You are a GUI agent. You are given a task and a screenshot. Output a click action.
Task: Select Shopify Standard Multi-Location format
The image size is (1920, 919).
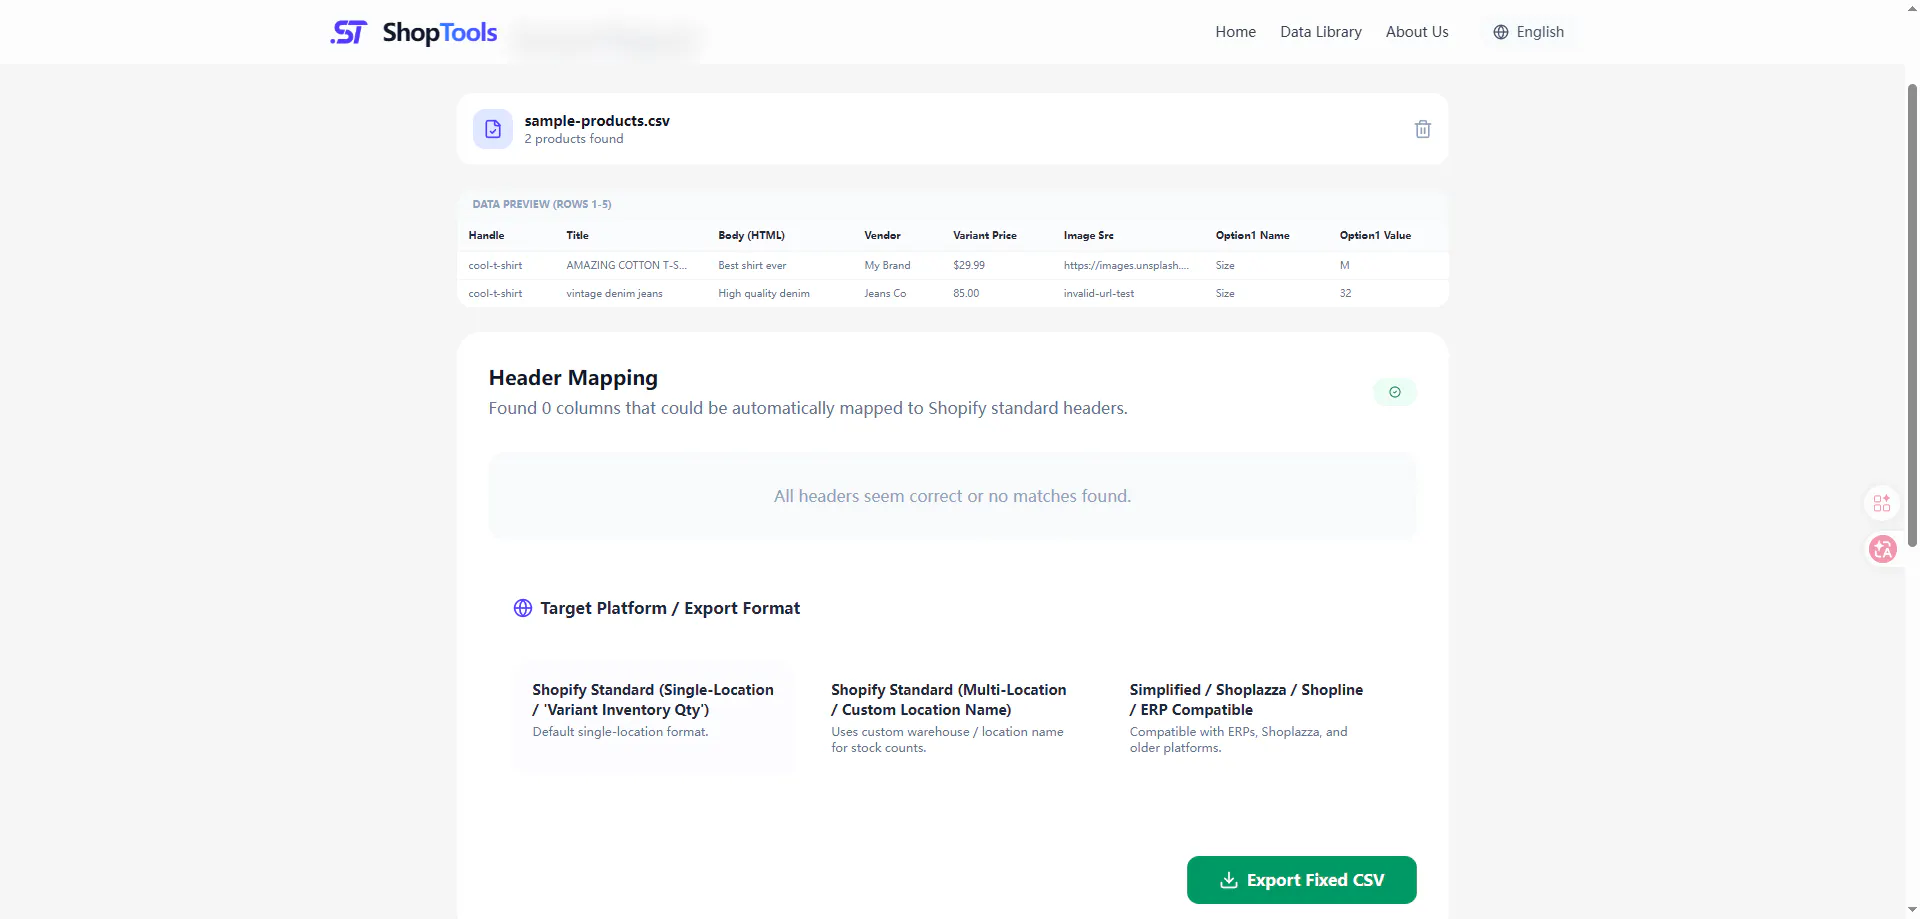[951, 715]
